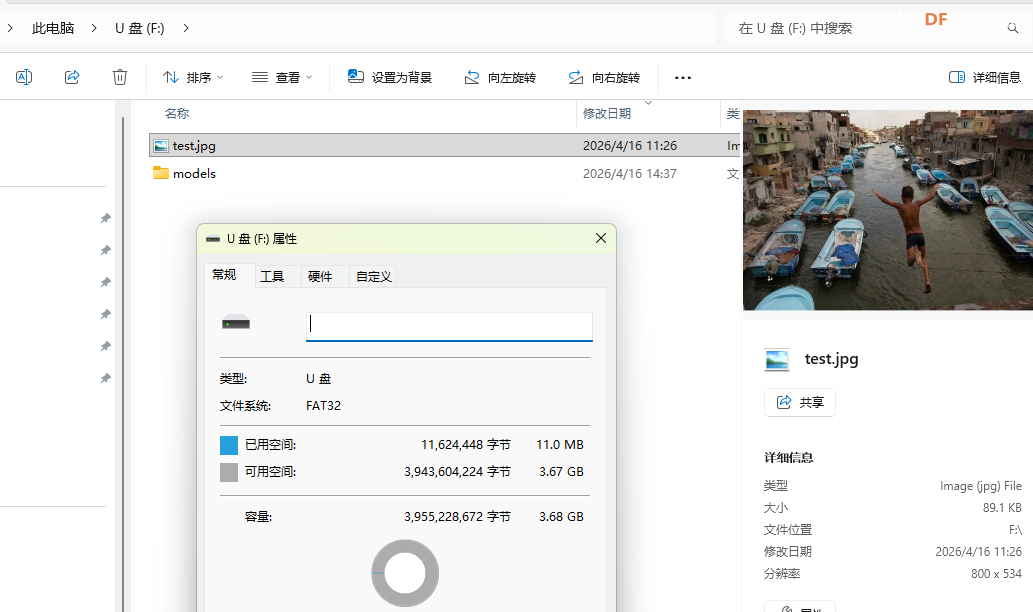Click the blue 已用空间 legend swatch

[228, 444]
